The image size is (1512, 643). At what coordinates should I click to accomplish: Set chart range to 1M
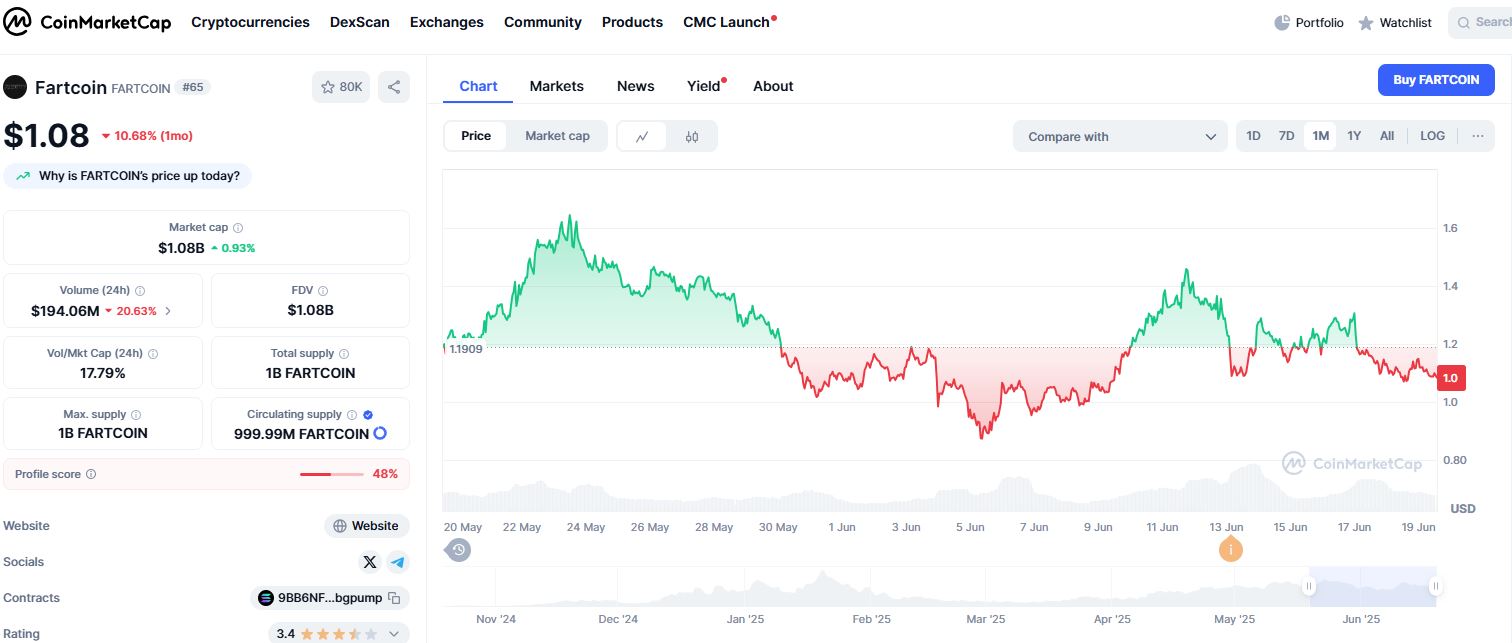point(1321,136)
